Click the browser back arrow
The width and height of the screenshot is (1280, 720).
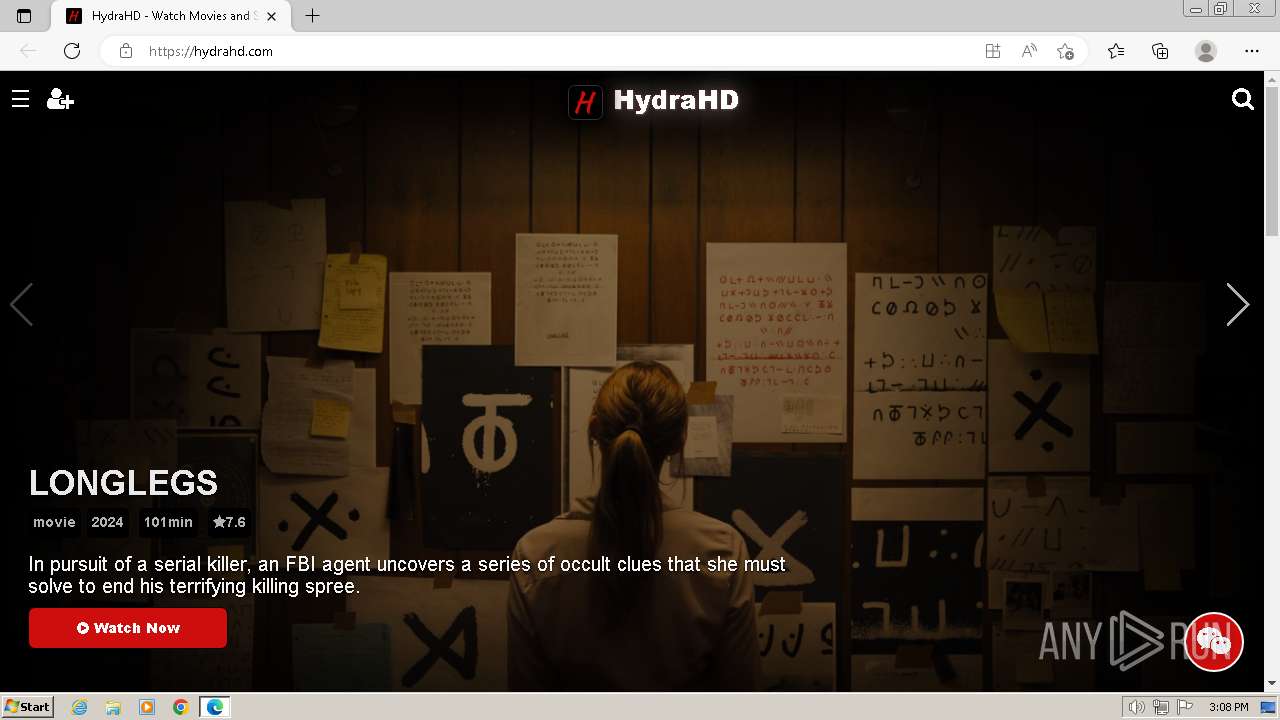28,51
